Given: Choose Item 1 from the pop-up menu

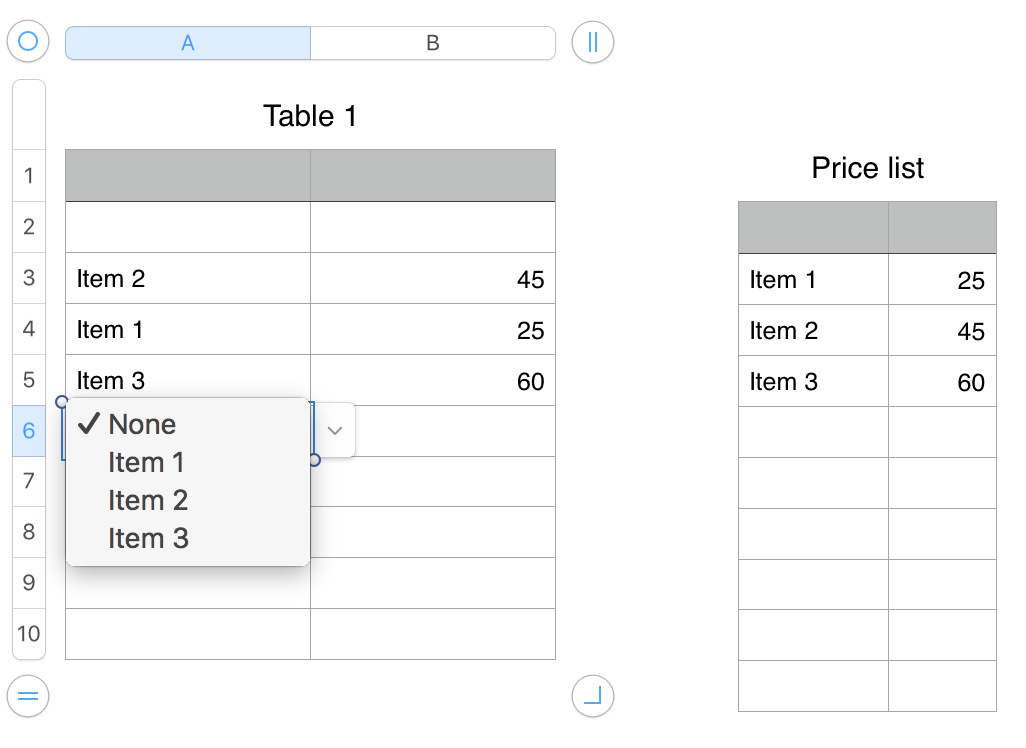Looking at the screenshot, I should (146, 462).
